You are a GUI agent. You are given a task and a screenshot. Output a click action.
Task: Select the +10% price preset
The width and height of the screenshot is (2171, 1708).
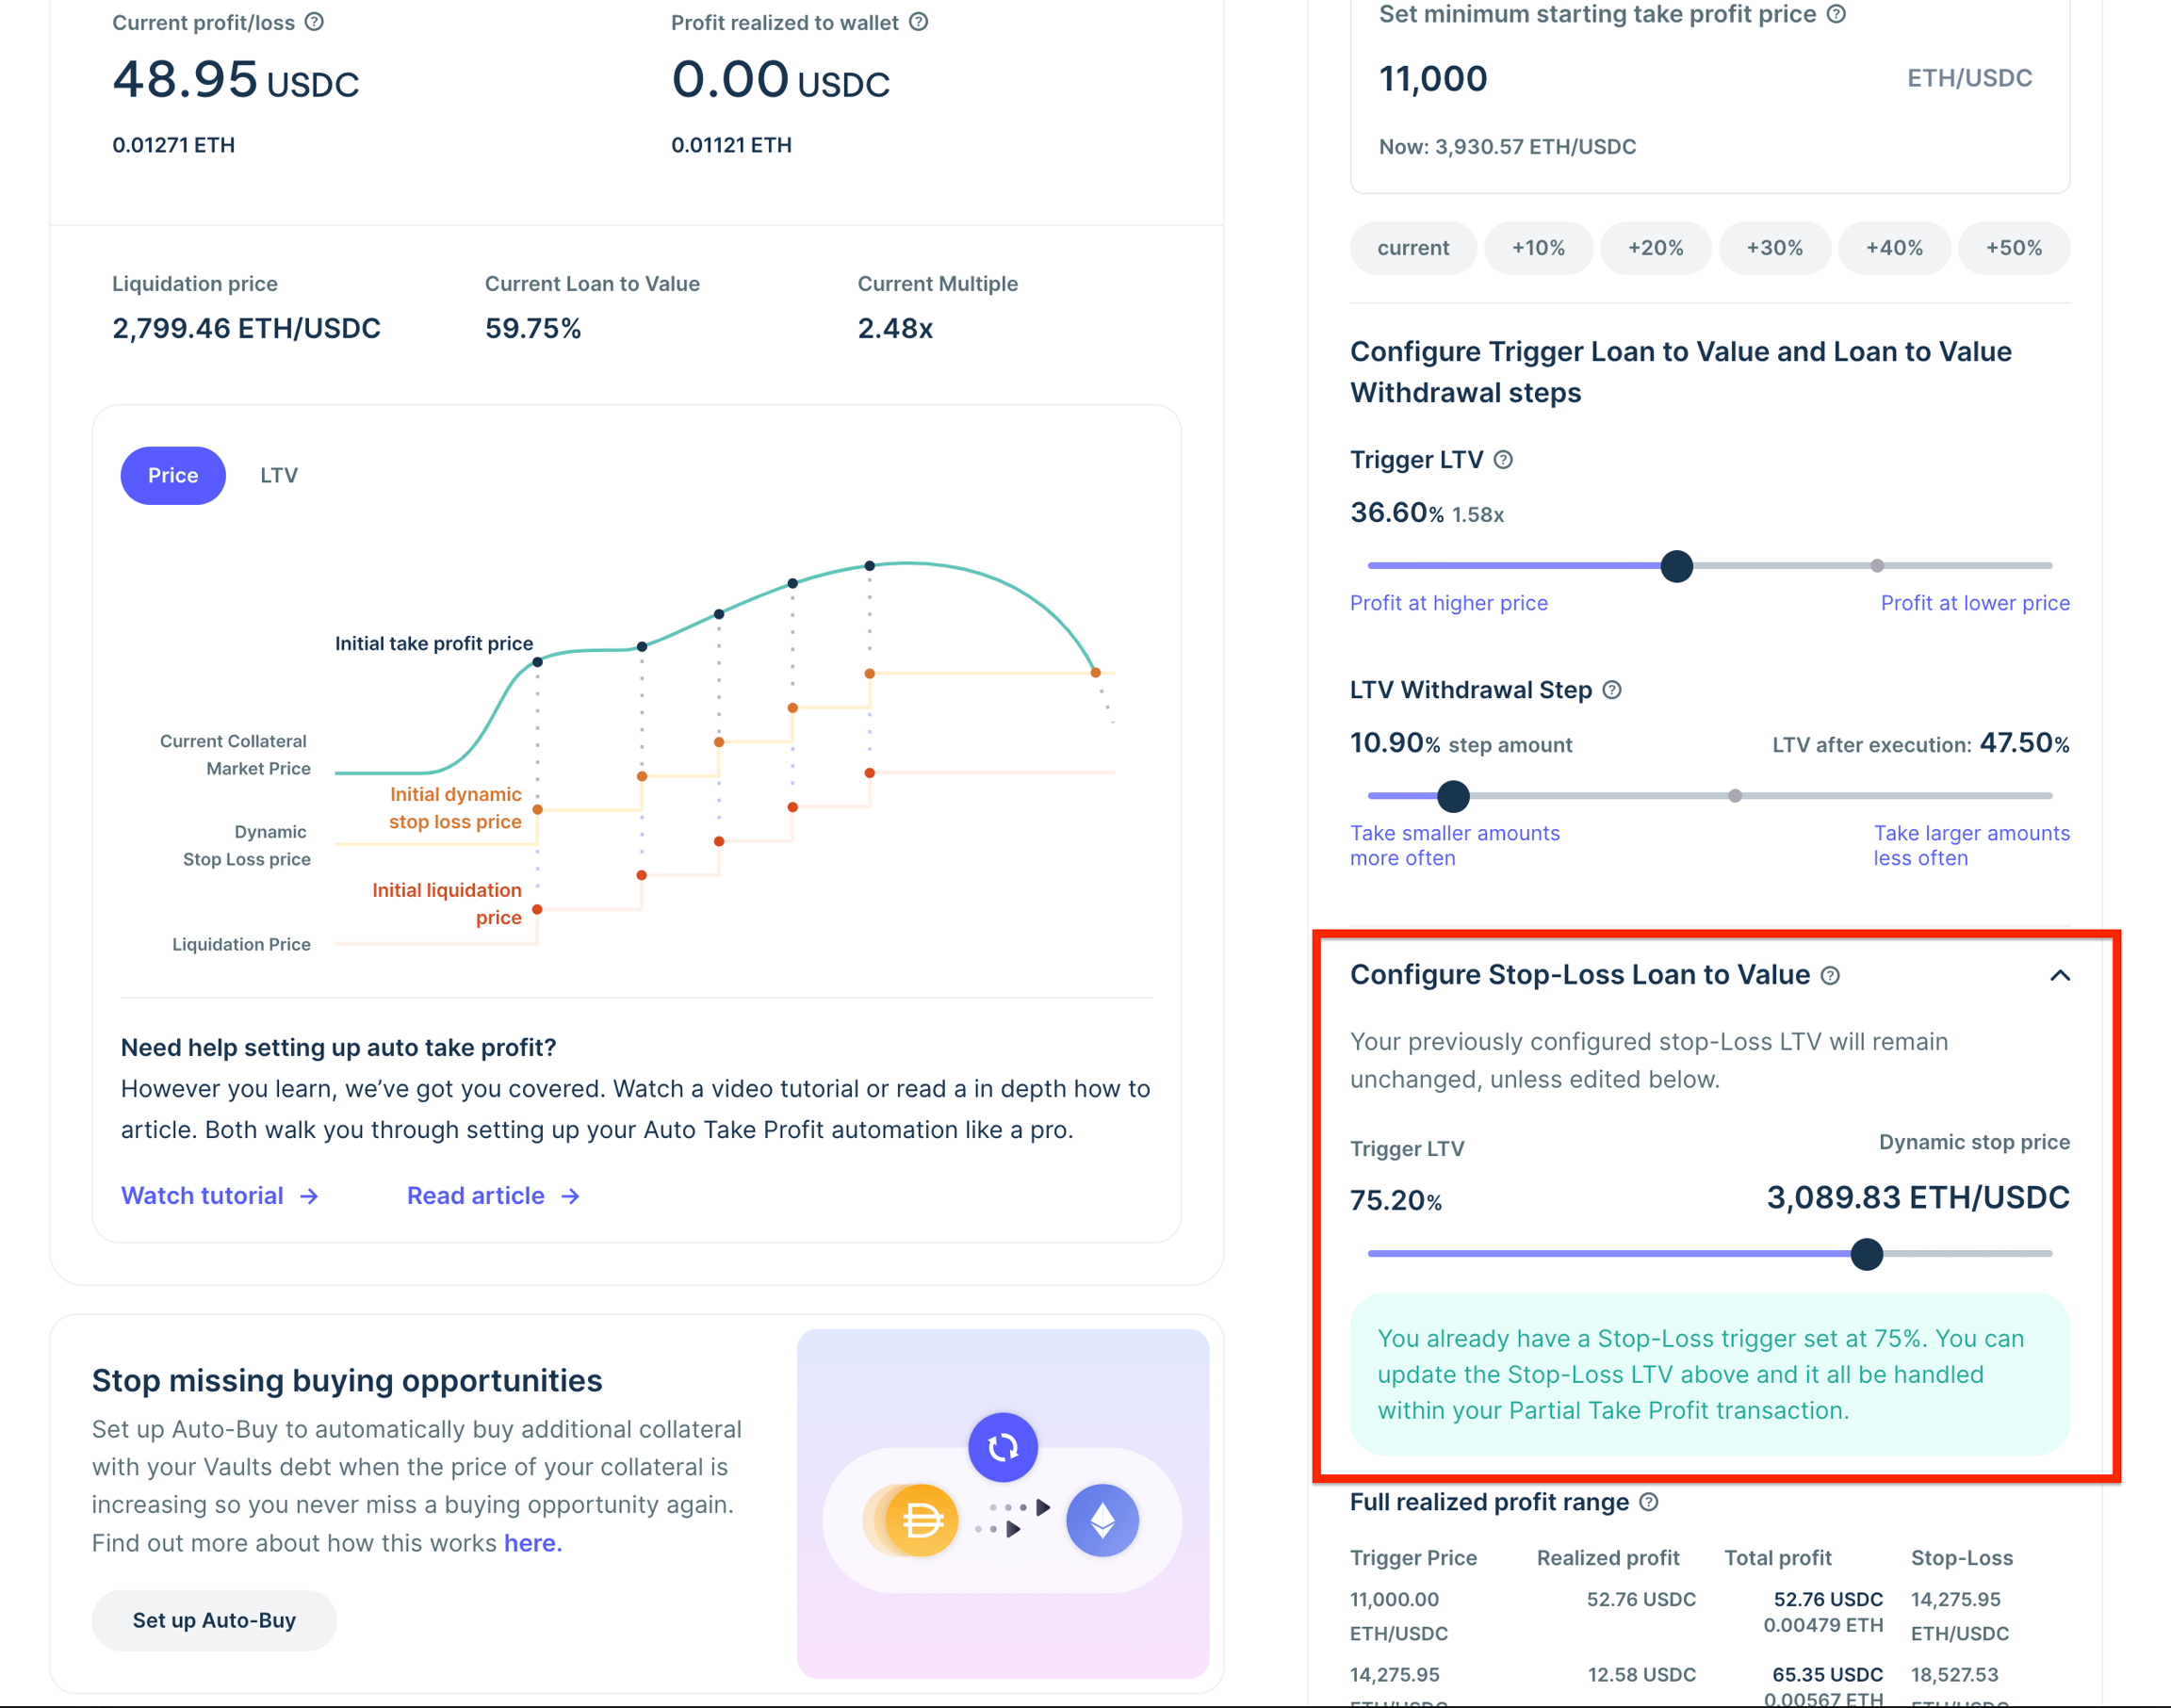[x=1537, y=248]
